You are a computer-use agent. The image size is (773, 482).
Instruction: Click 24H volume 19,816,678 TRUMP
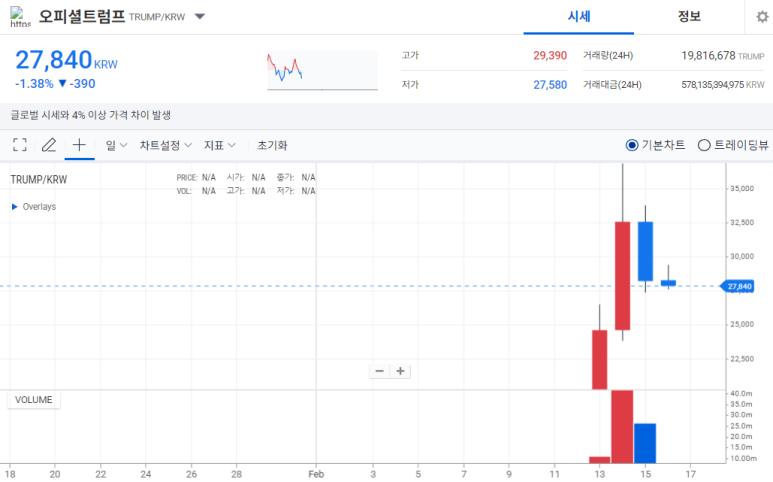pos(723,56)
